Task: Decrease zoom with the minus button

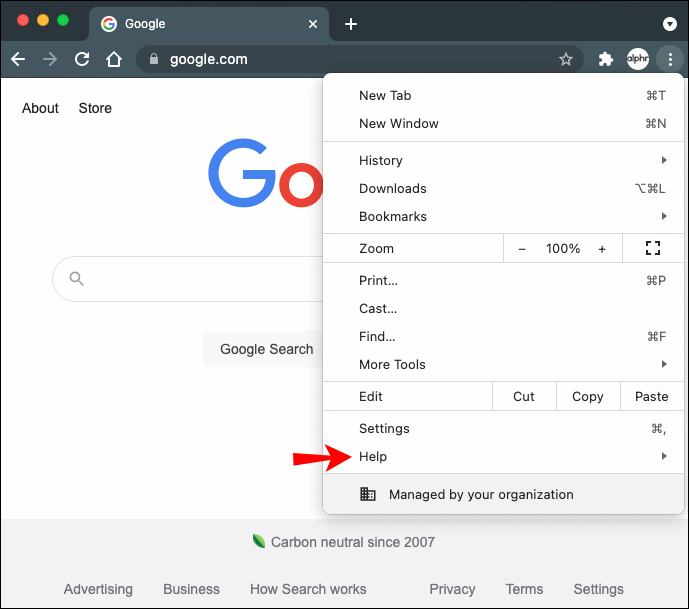Action: coord(522,249)
